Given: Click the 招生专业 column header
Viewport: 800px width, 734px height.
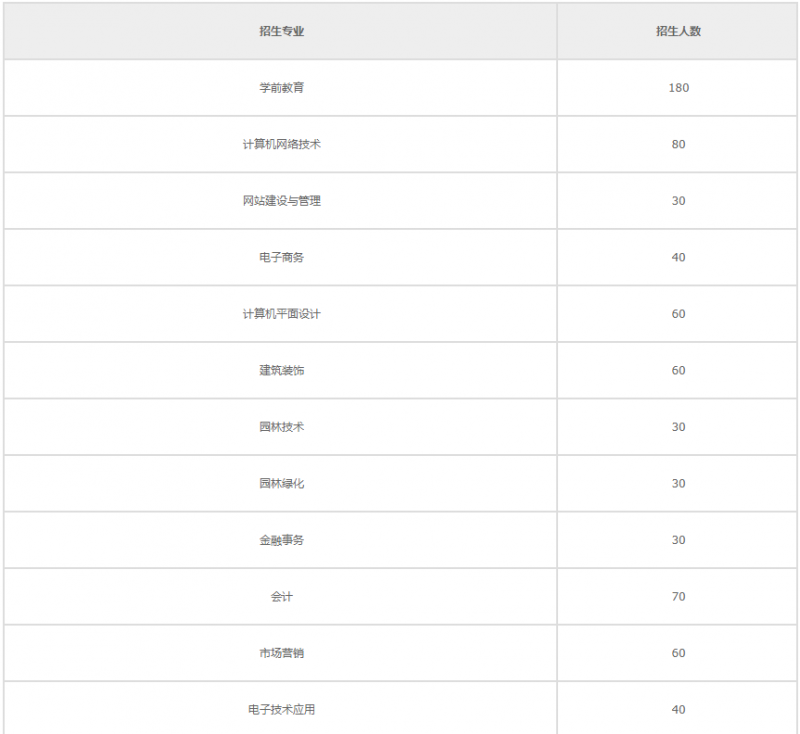Looking at the screenshot, I should pyautogui.click(x=281, y=31).
